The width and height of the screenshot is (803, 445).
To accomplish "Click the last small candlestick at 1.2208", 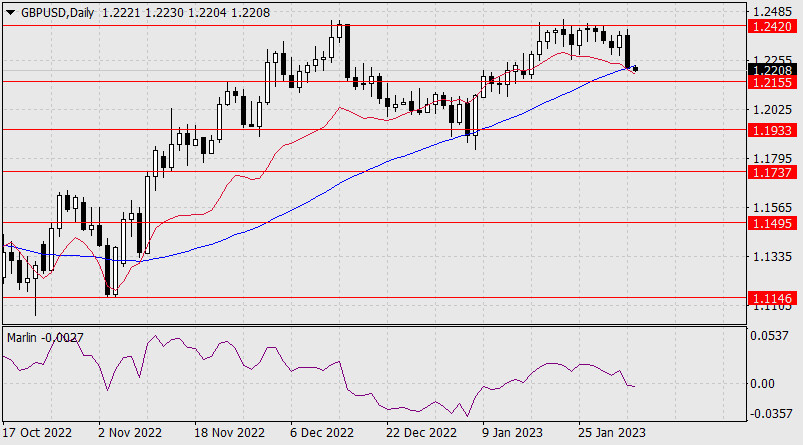I will point(636,69).
